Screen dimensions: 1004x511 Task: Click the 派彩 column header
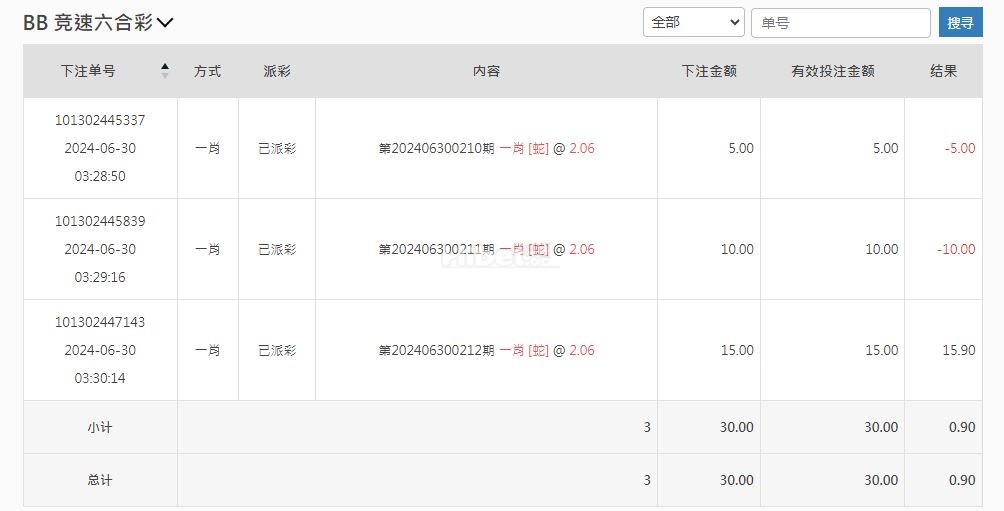click(x=277, y=71)
